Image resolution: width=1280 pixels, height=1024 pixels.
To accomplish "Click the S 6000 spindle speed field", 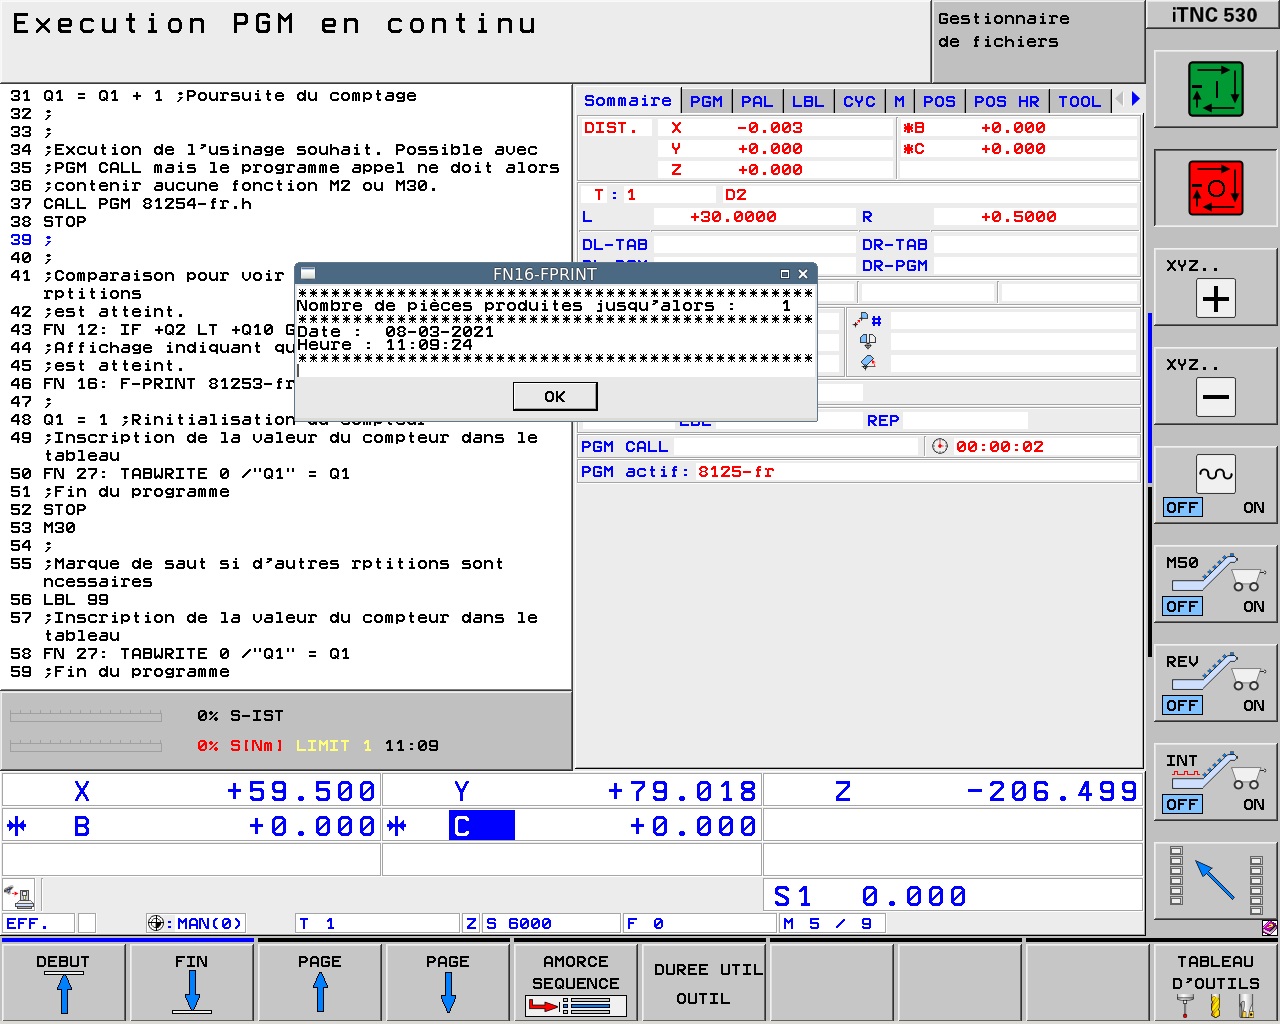I will point(552,923).
